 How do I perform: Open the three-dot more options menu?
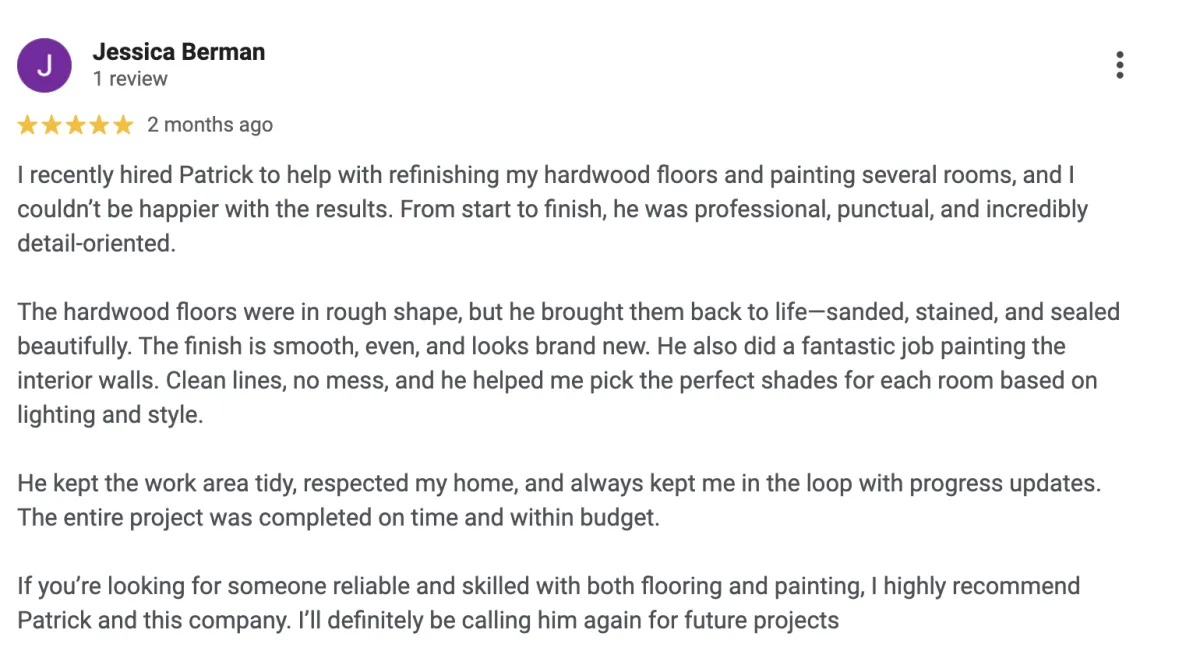click(x=1119, y=65)
